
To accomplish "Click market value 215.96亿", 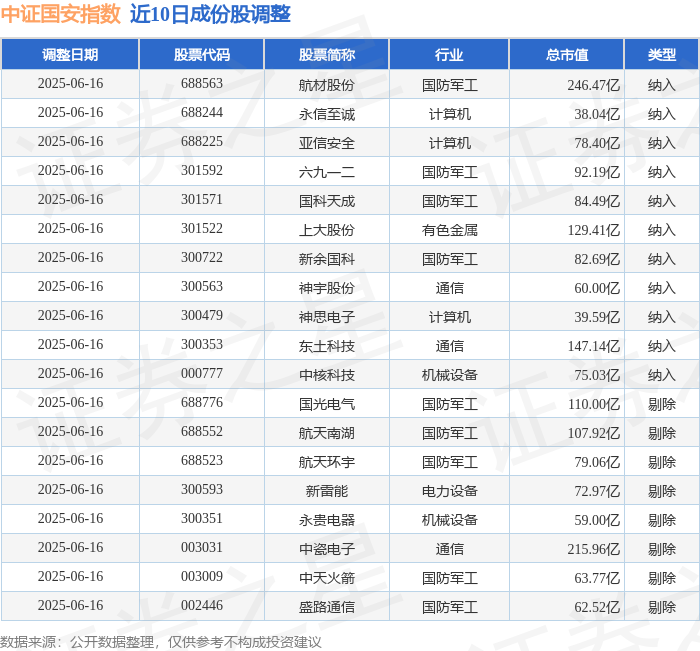I will click(x=594, y=549).
